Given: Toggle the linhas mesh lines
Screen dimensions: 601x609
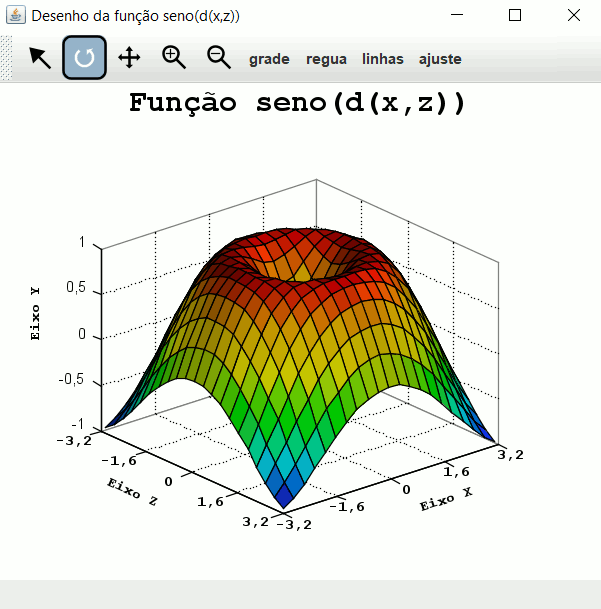Looking at the screenshot, I should (383, 59).
